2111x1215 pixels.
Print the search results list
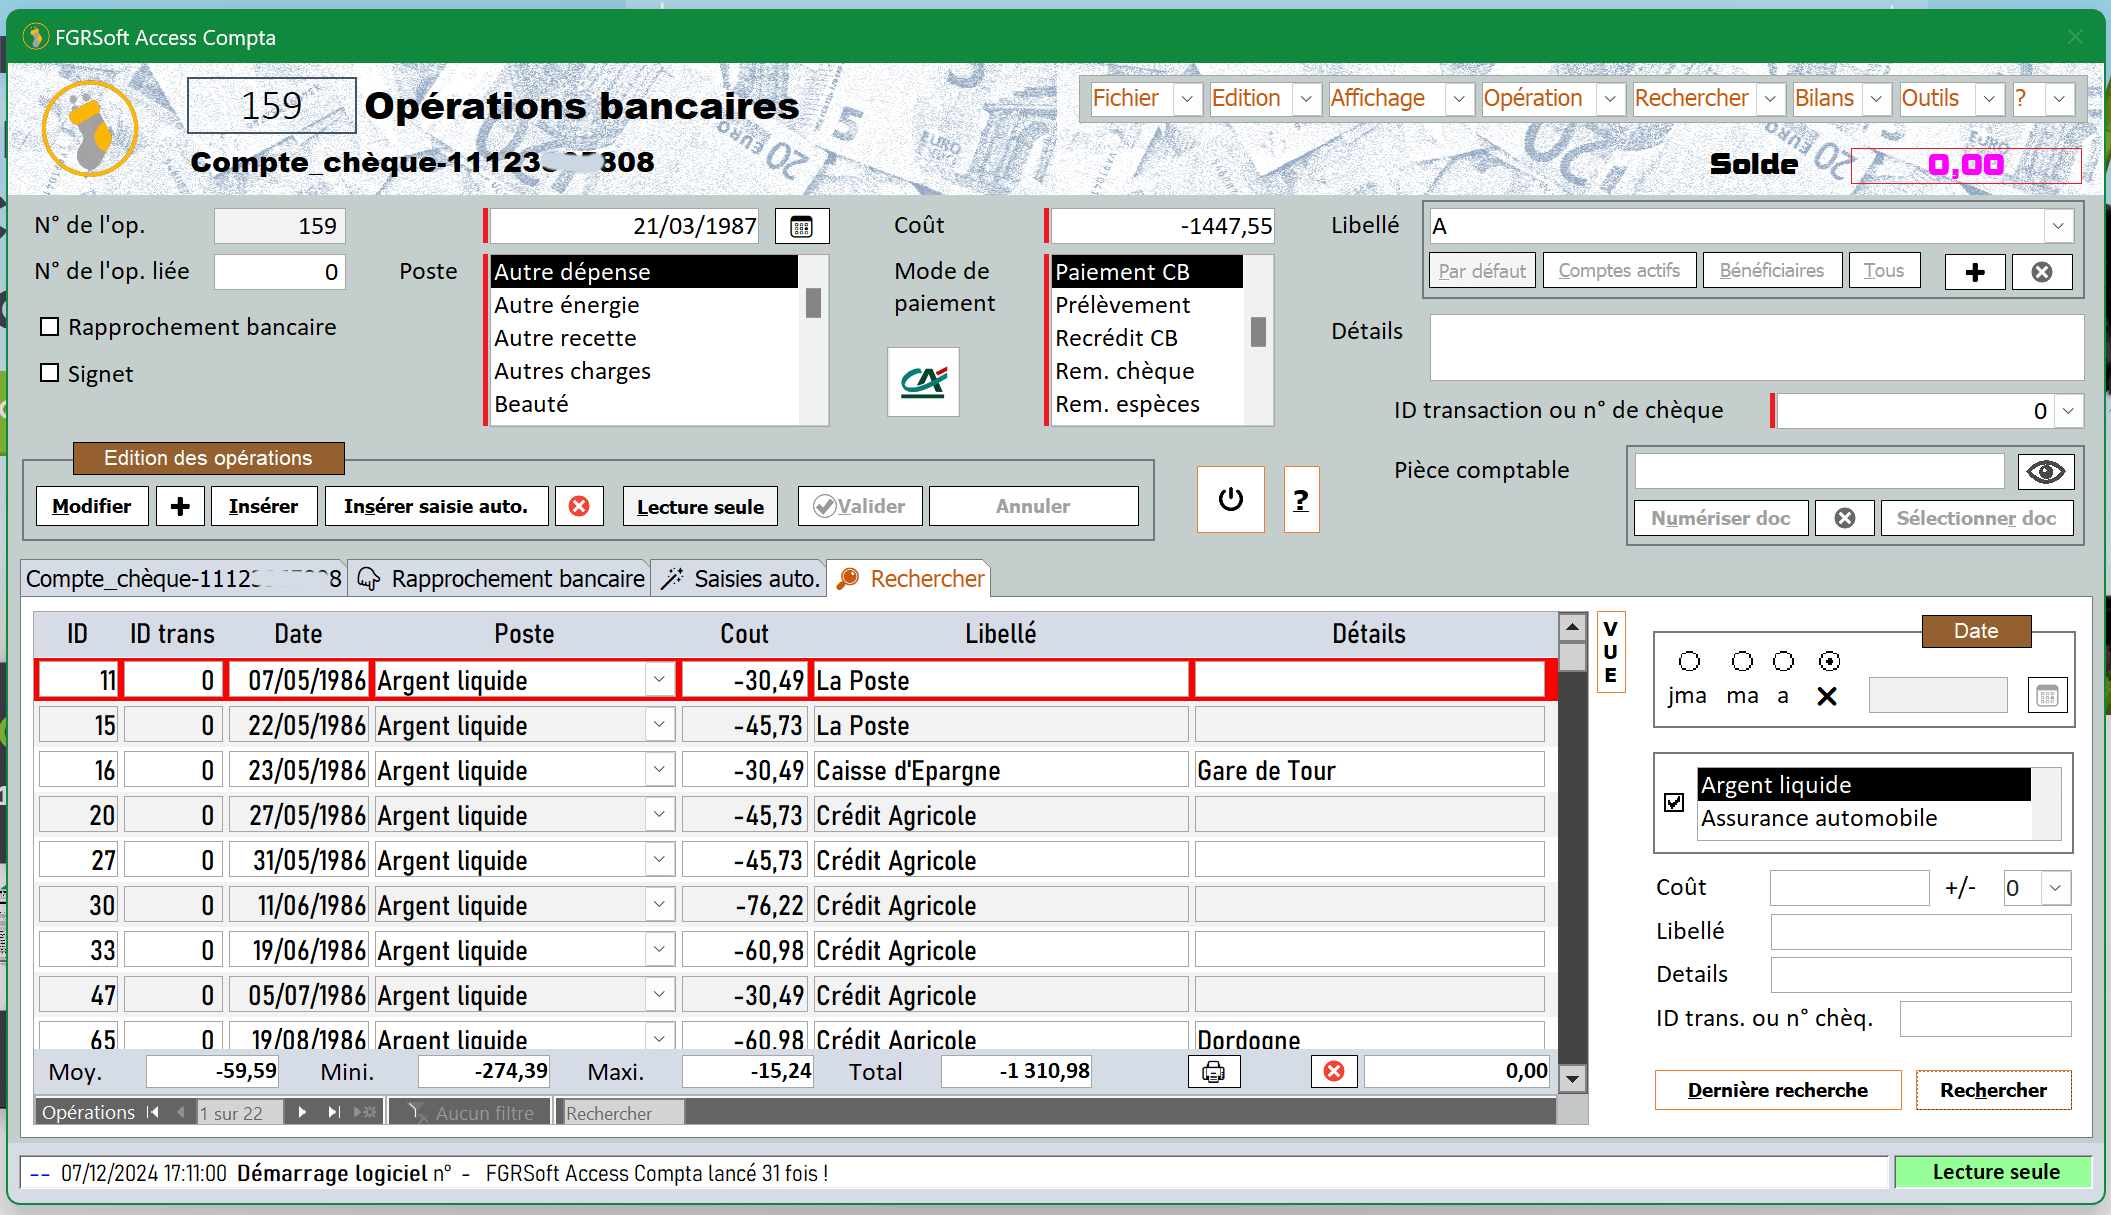click(1214, 1072)
